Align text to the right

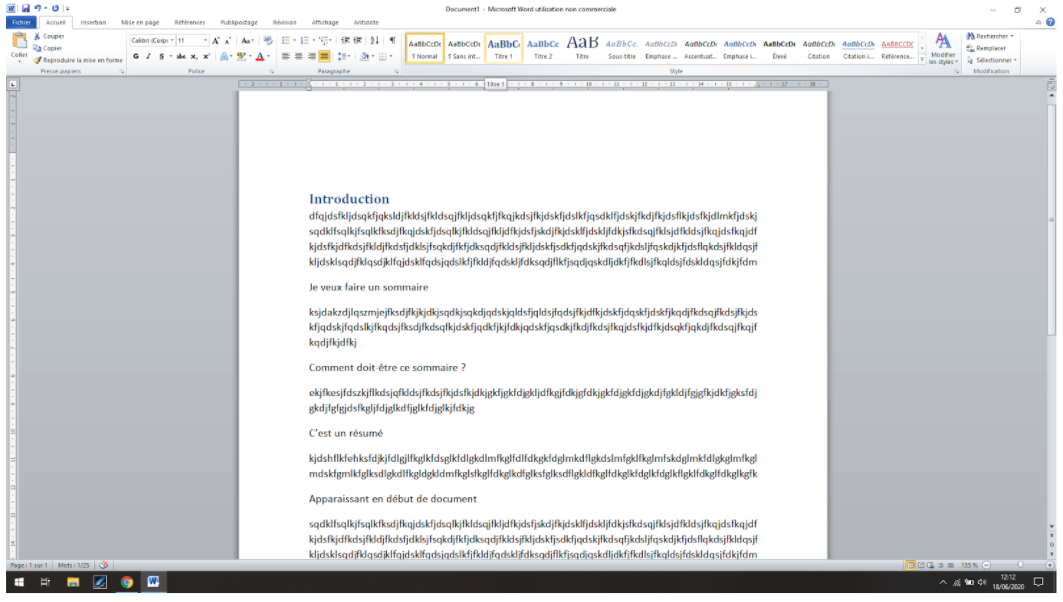[x=311, y=57]
